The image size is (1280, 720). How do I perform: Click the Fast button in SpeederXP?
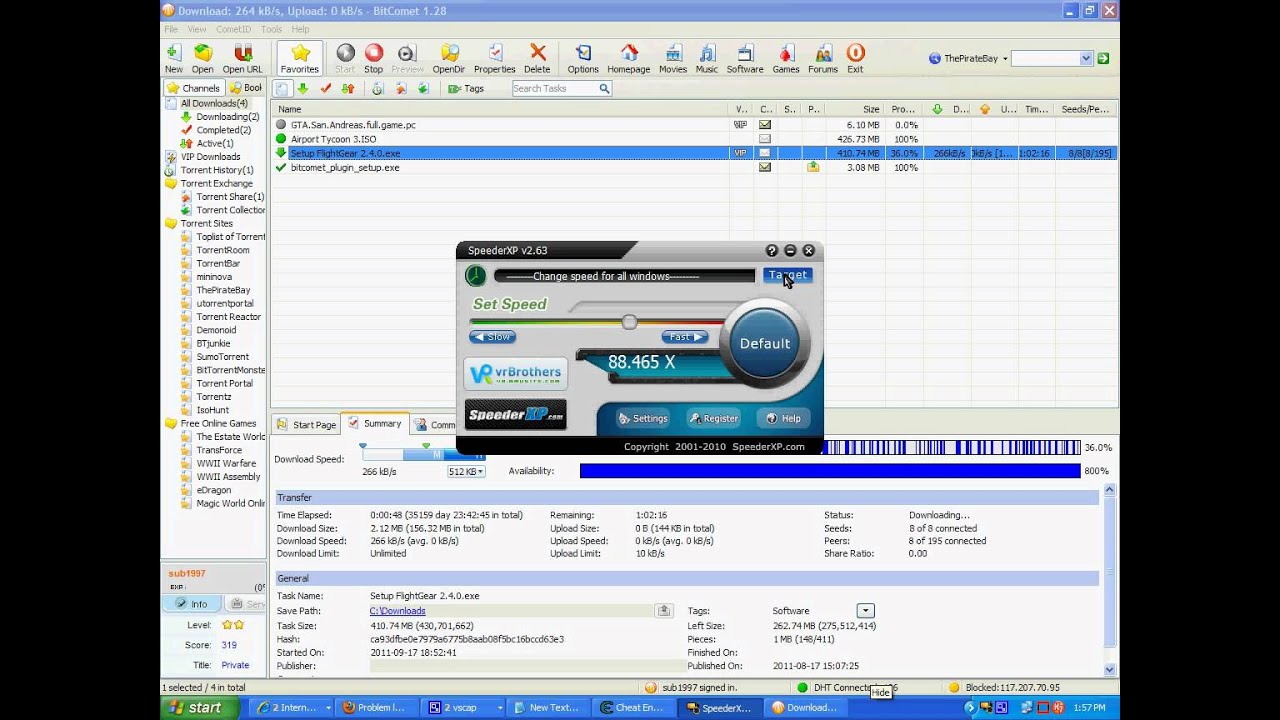click(685, 337)
